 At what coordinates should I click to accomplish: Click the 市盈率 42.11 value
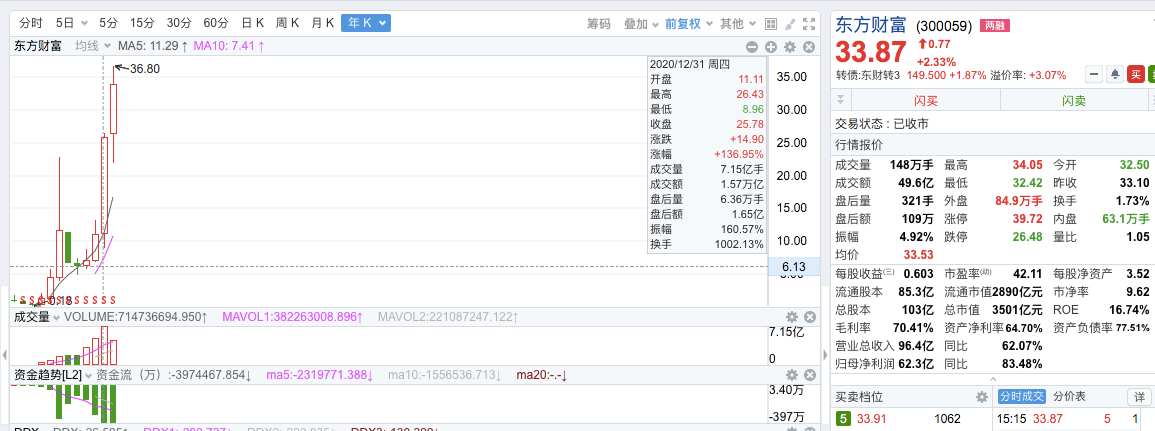pos(1028,274)
